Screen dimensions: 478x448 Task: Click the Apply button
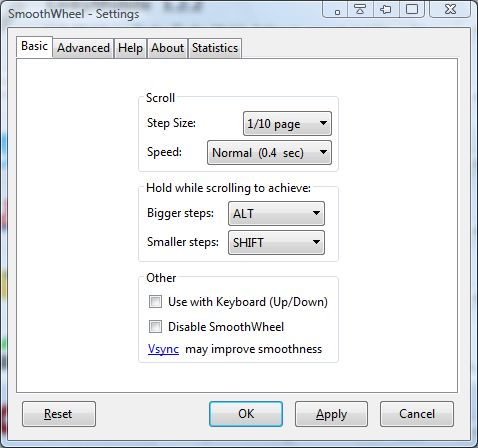[x=331, y=414]
